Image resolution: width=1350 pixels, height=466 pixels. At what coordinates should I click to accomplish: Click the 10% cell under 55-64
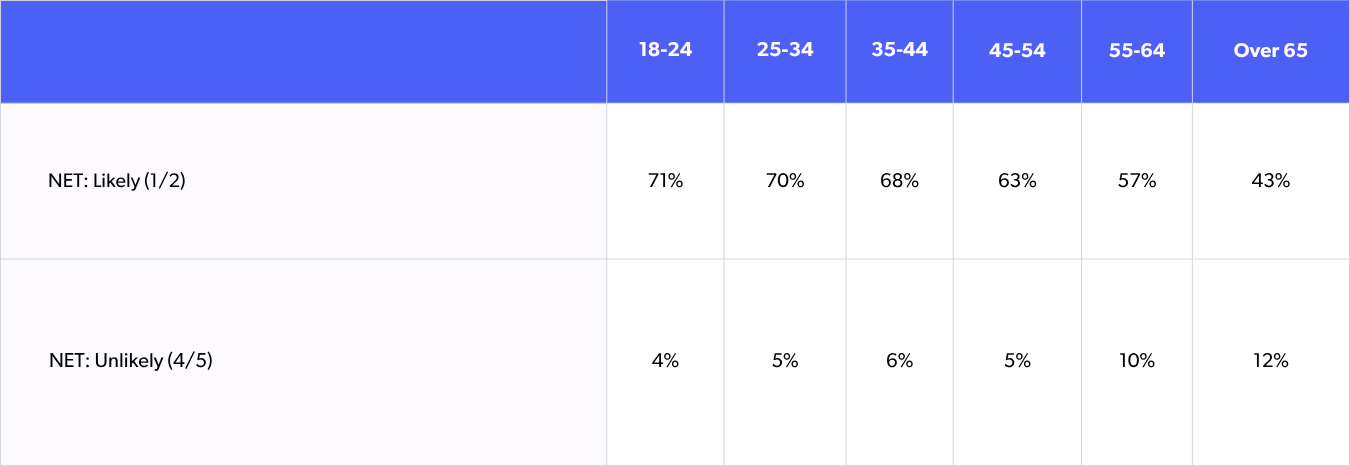click(1136, 361)
